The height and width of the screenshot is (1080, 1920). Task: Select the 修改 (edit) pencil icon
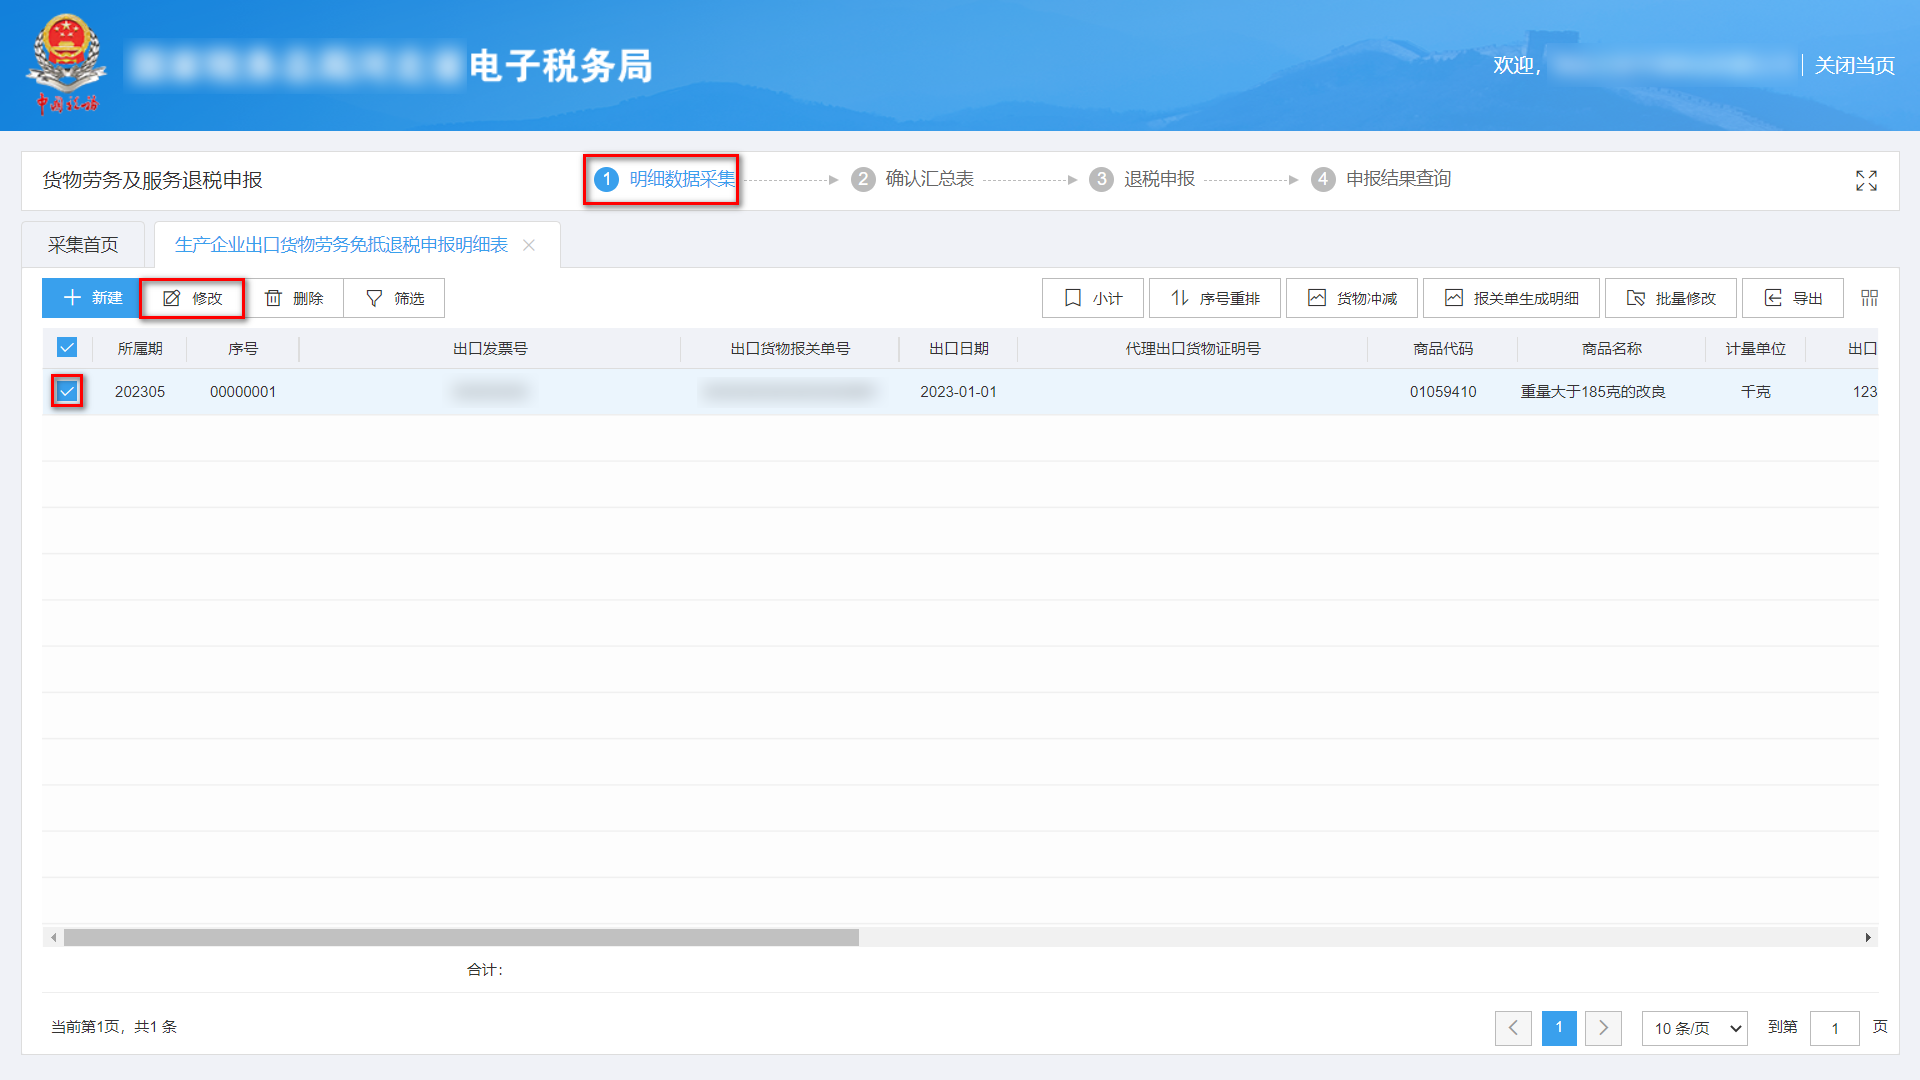[172, 297]
